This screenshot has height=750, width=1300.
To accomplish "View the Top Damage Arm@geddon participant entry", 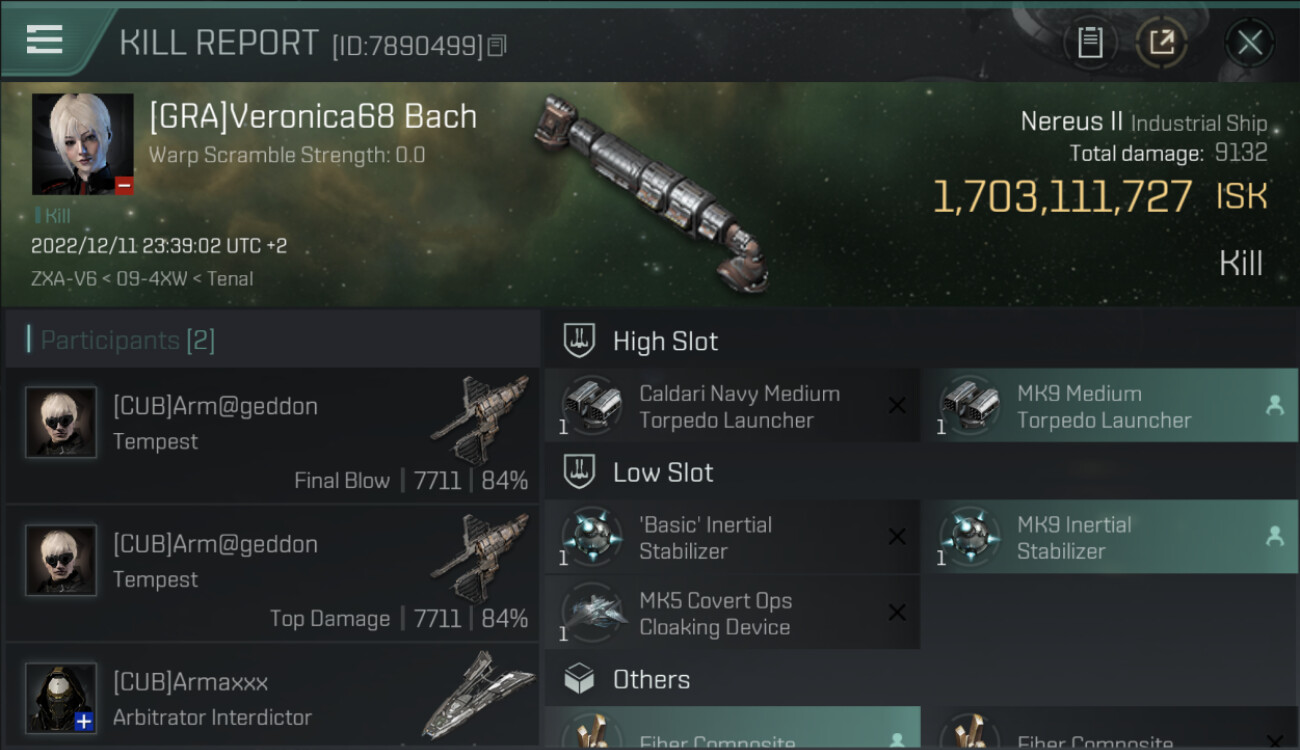I will point(270,574).
